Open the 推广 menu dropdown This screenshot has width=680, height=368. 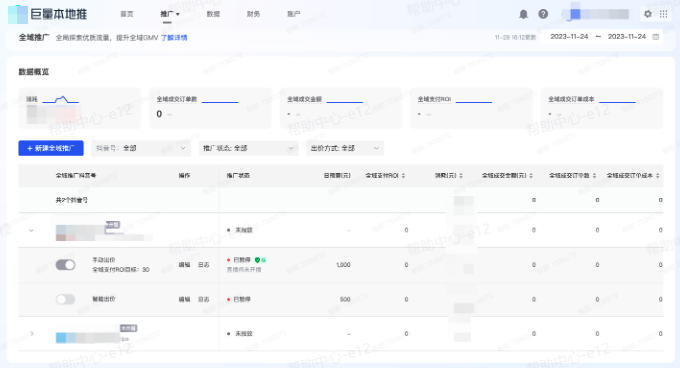pyautogui.click(x=170, y=14)
